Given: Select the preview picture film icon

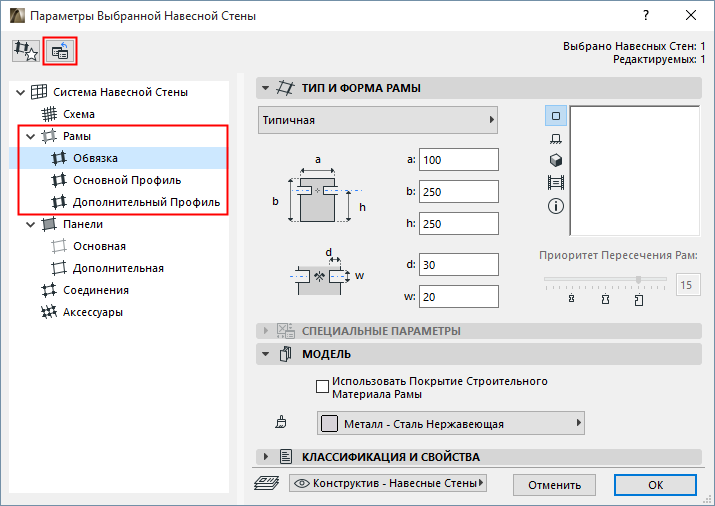Looking at the screenshot, I should coord(556,183).
